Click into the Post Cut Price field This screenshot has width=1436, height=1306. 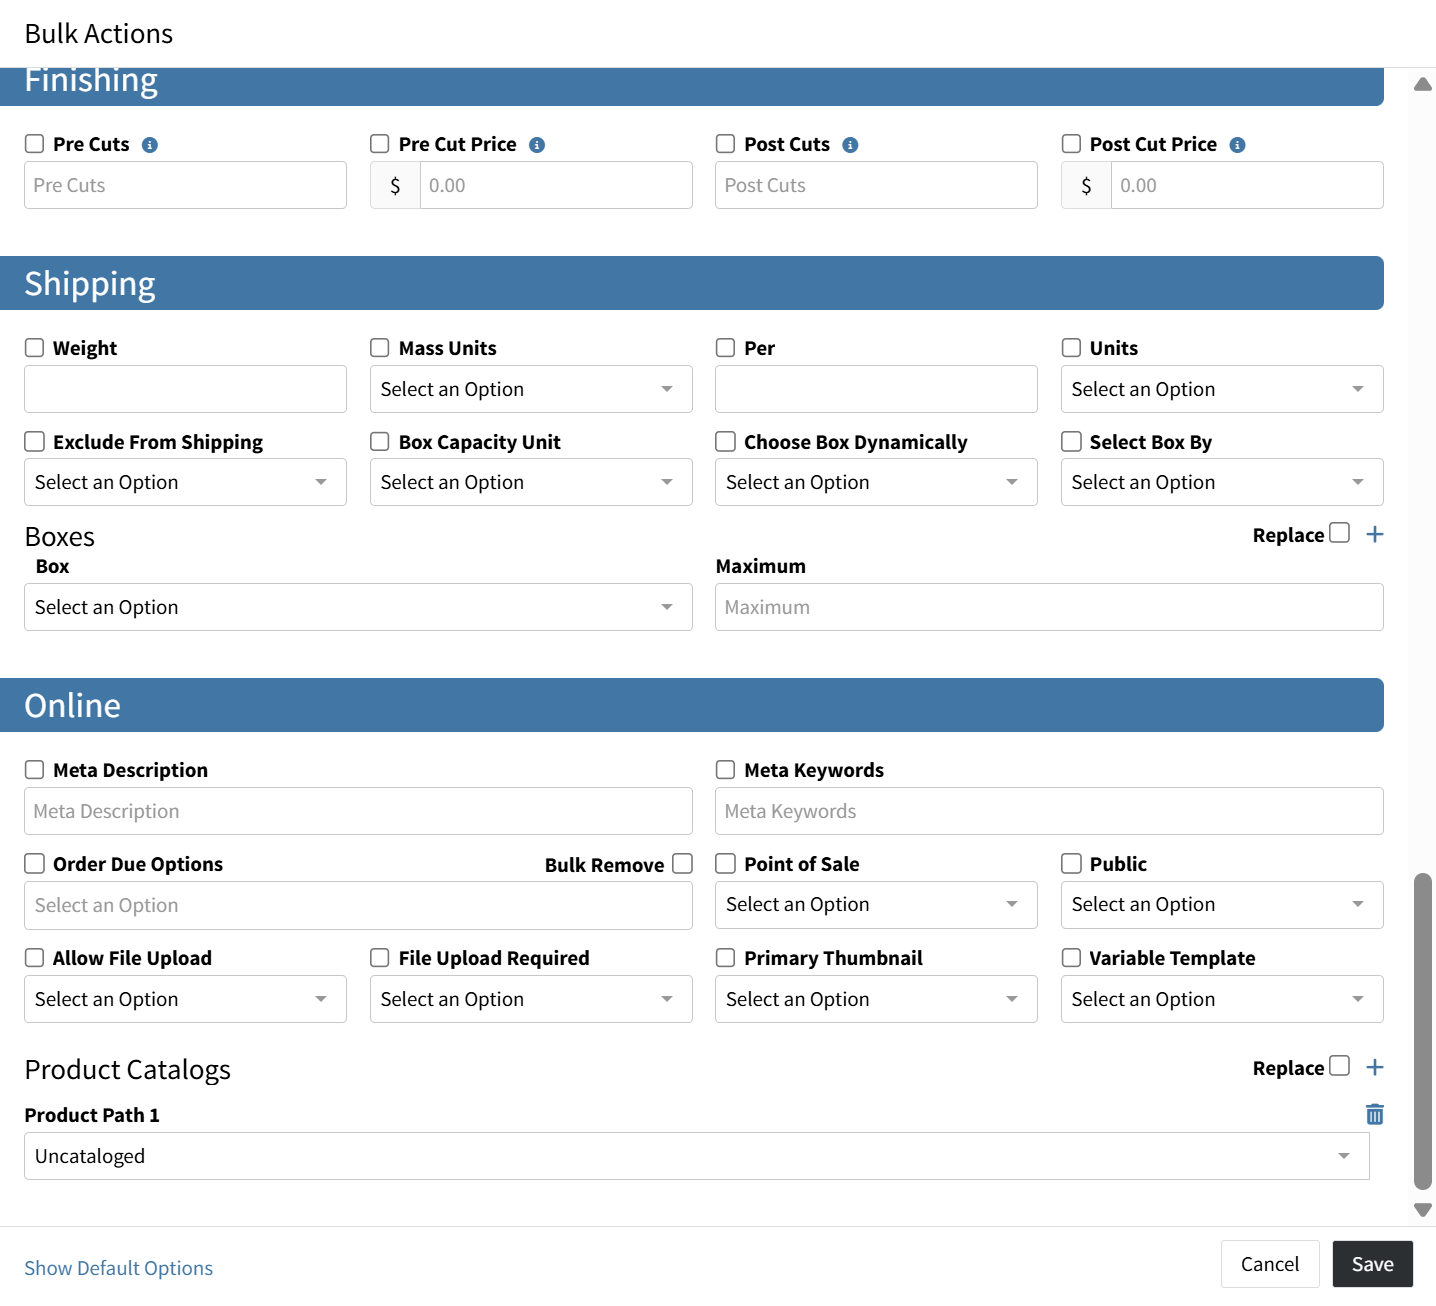[1247, 185]
